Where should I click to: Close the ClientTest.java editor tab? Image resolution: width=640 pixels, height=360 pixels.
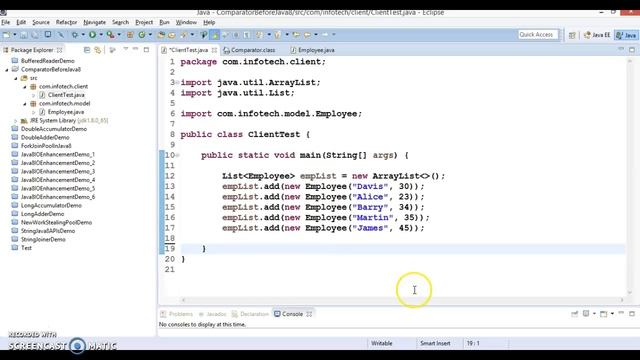[214, 50]
